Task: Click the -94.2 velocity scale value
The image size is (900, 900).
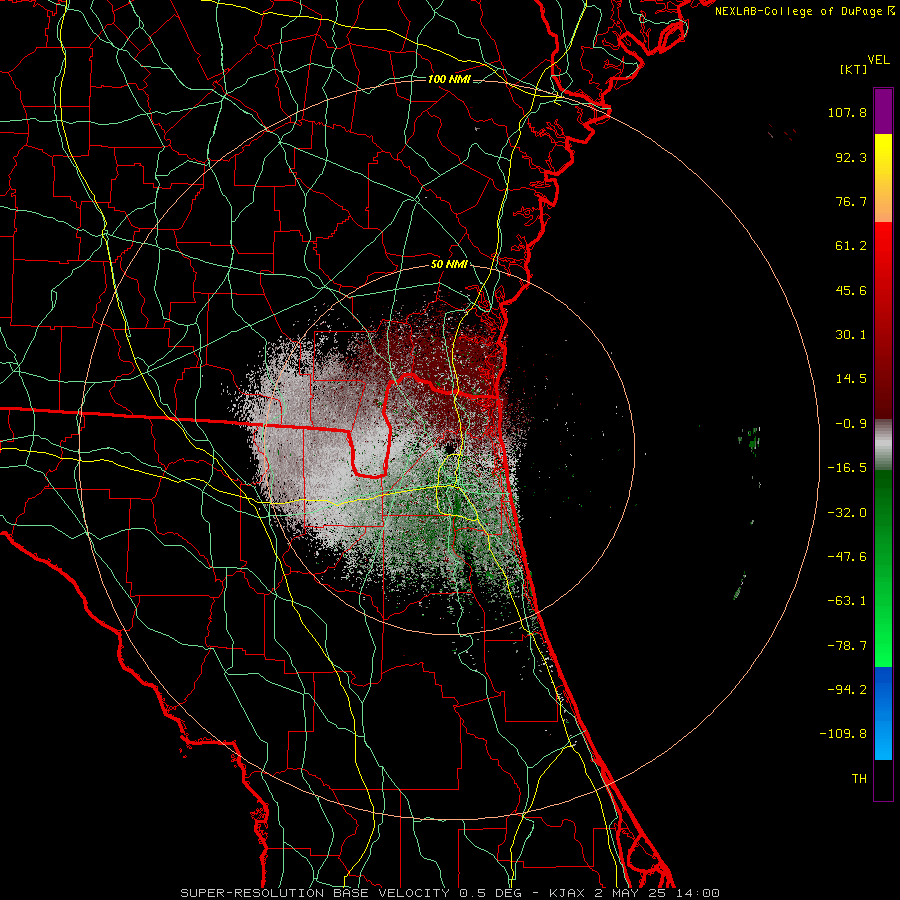Action: tap(847, 689)
